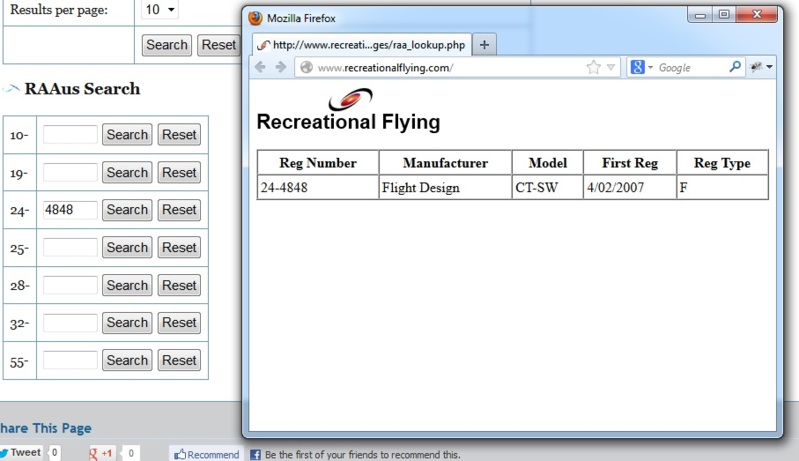Go back with Firefox back arrow
Screen dimensions: 799x461
point(260,67)
